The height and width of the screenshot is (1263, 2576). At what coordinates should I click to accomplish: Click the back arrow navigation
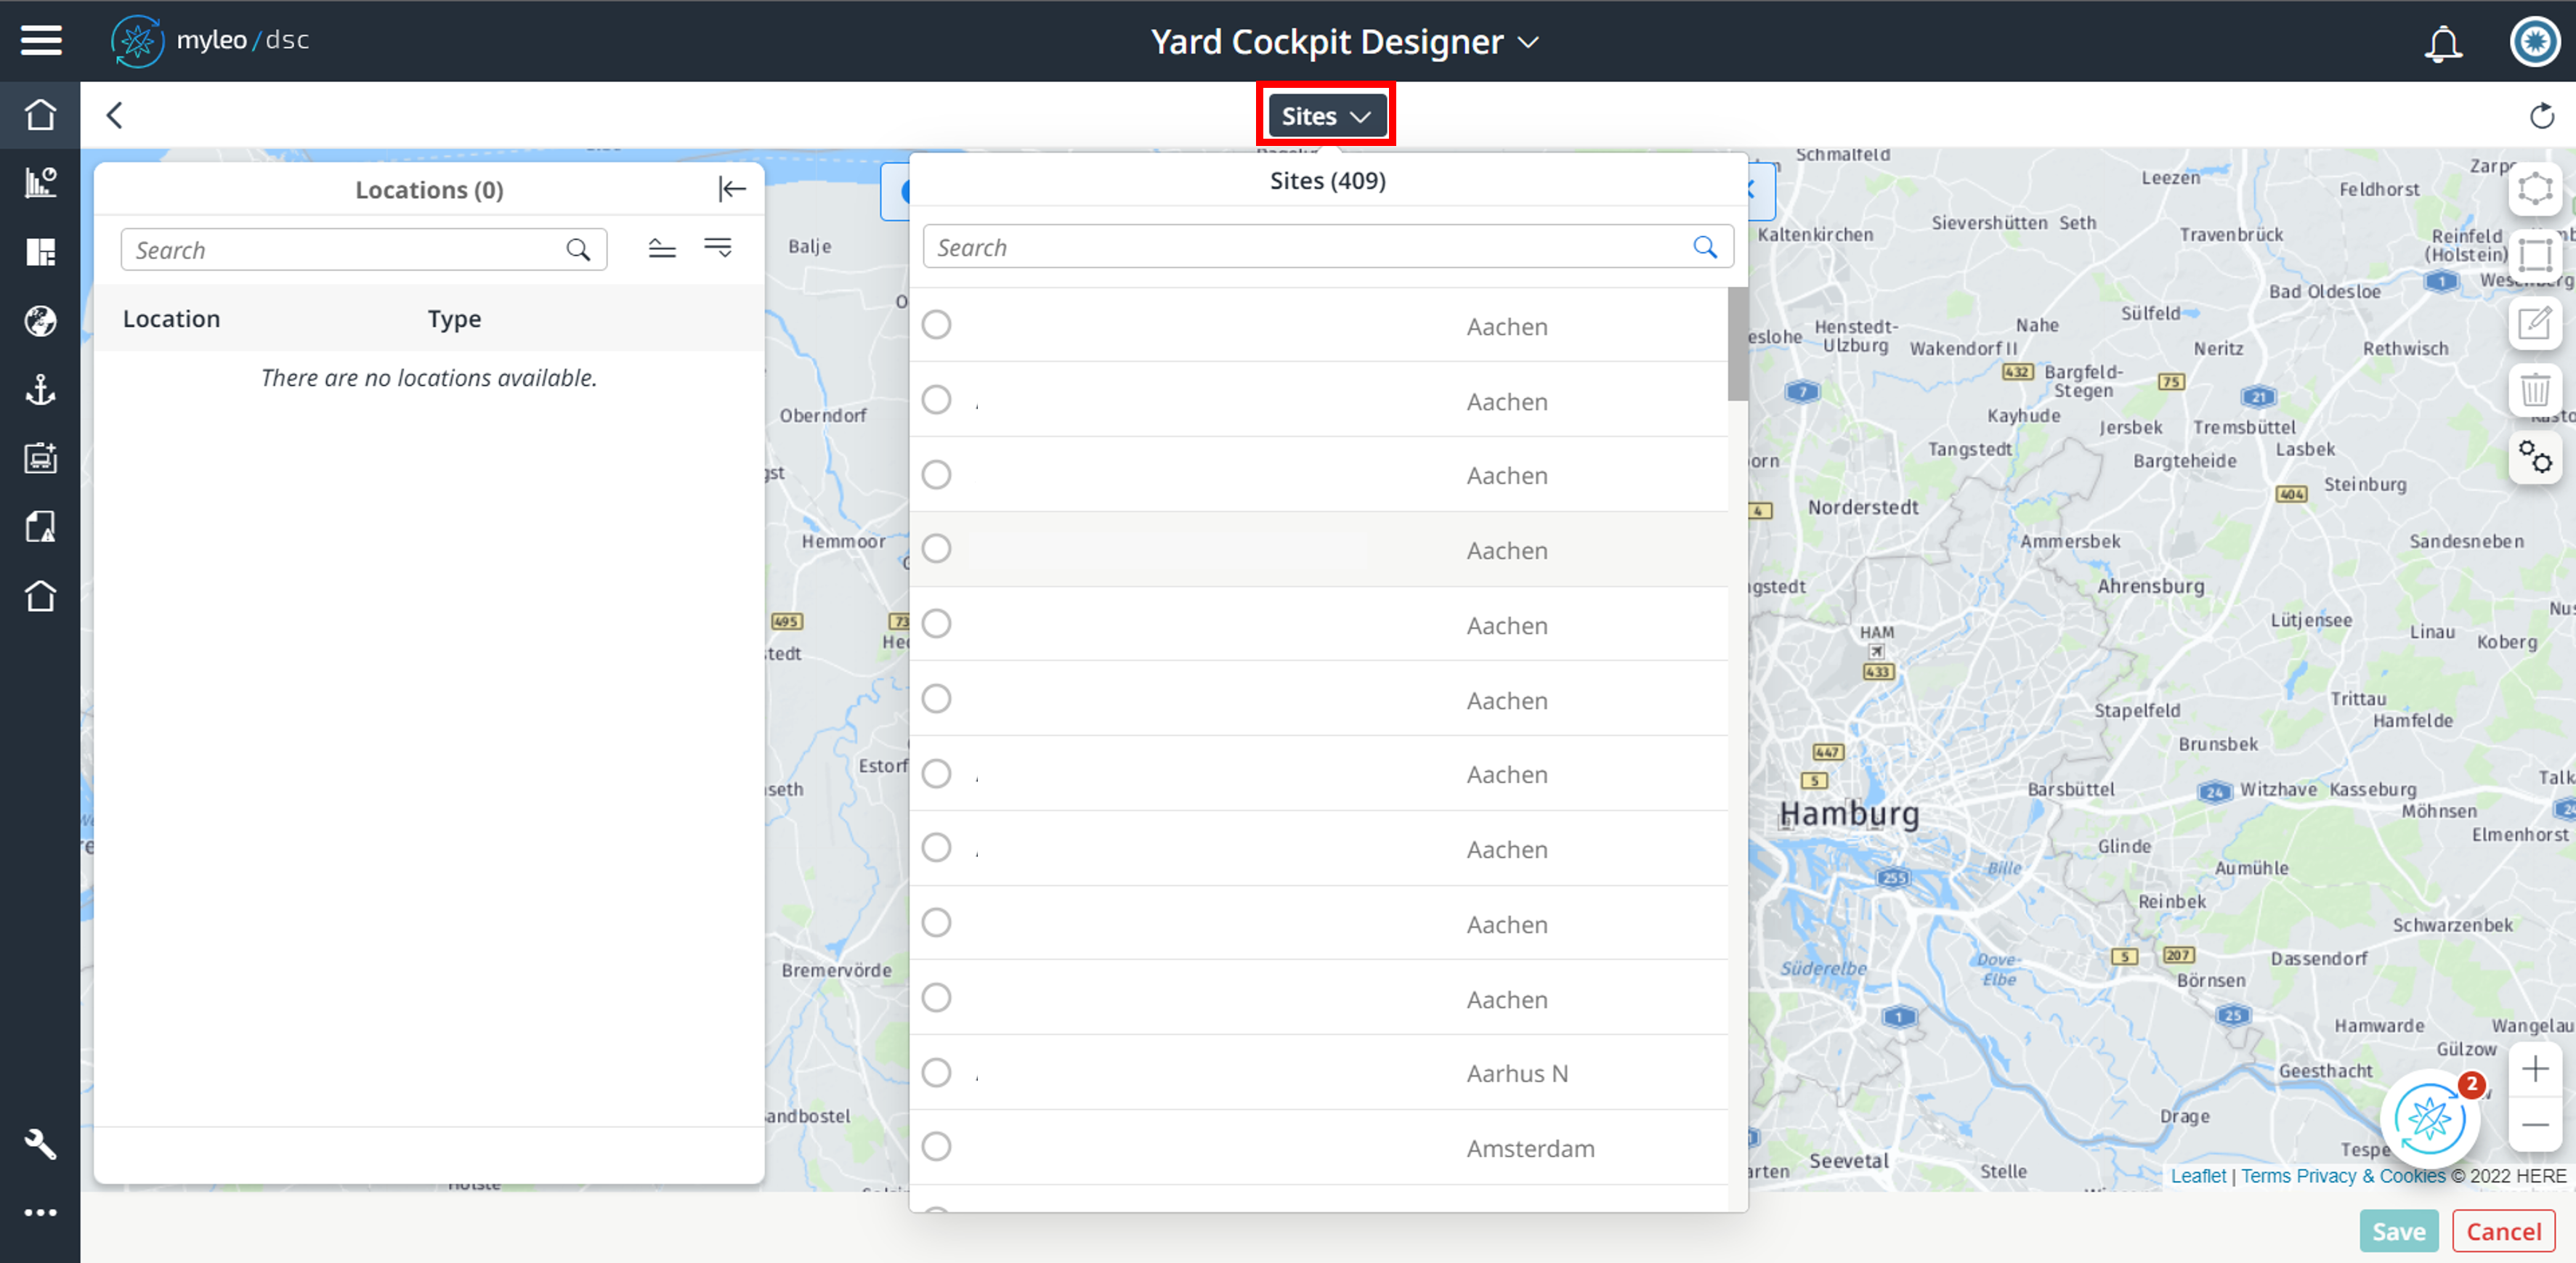pyautogui.click(x=115, y=115)
